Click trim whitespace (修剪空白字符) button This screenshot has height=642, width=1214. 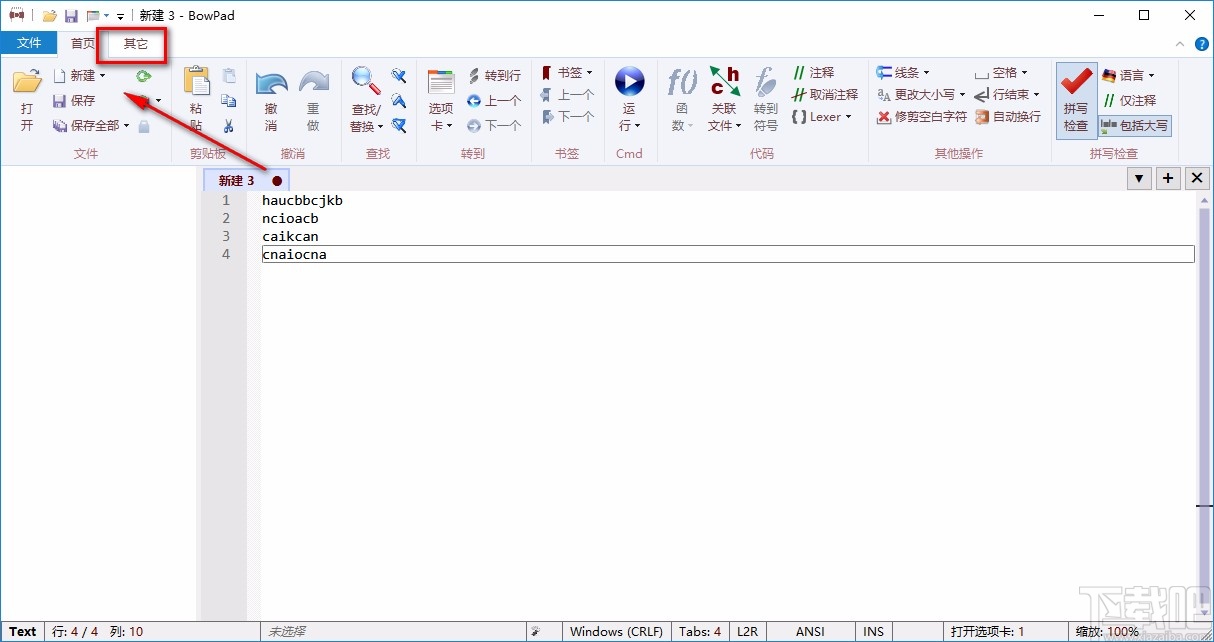click(922, 116)
